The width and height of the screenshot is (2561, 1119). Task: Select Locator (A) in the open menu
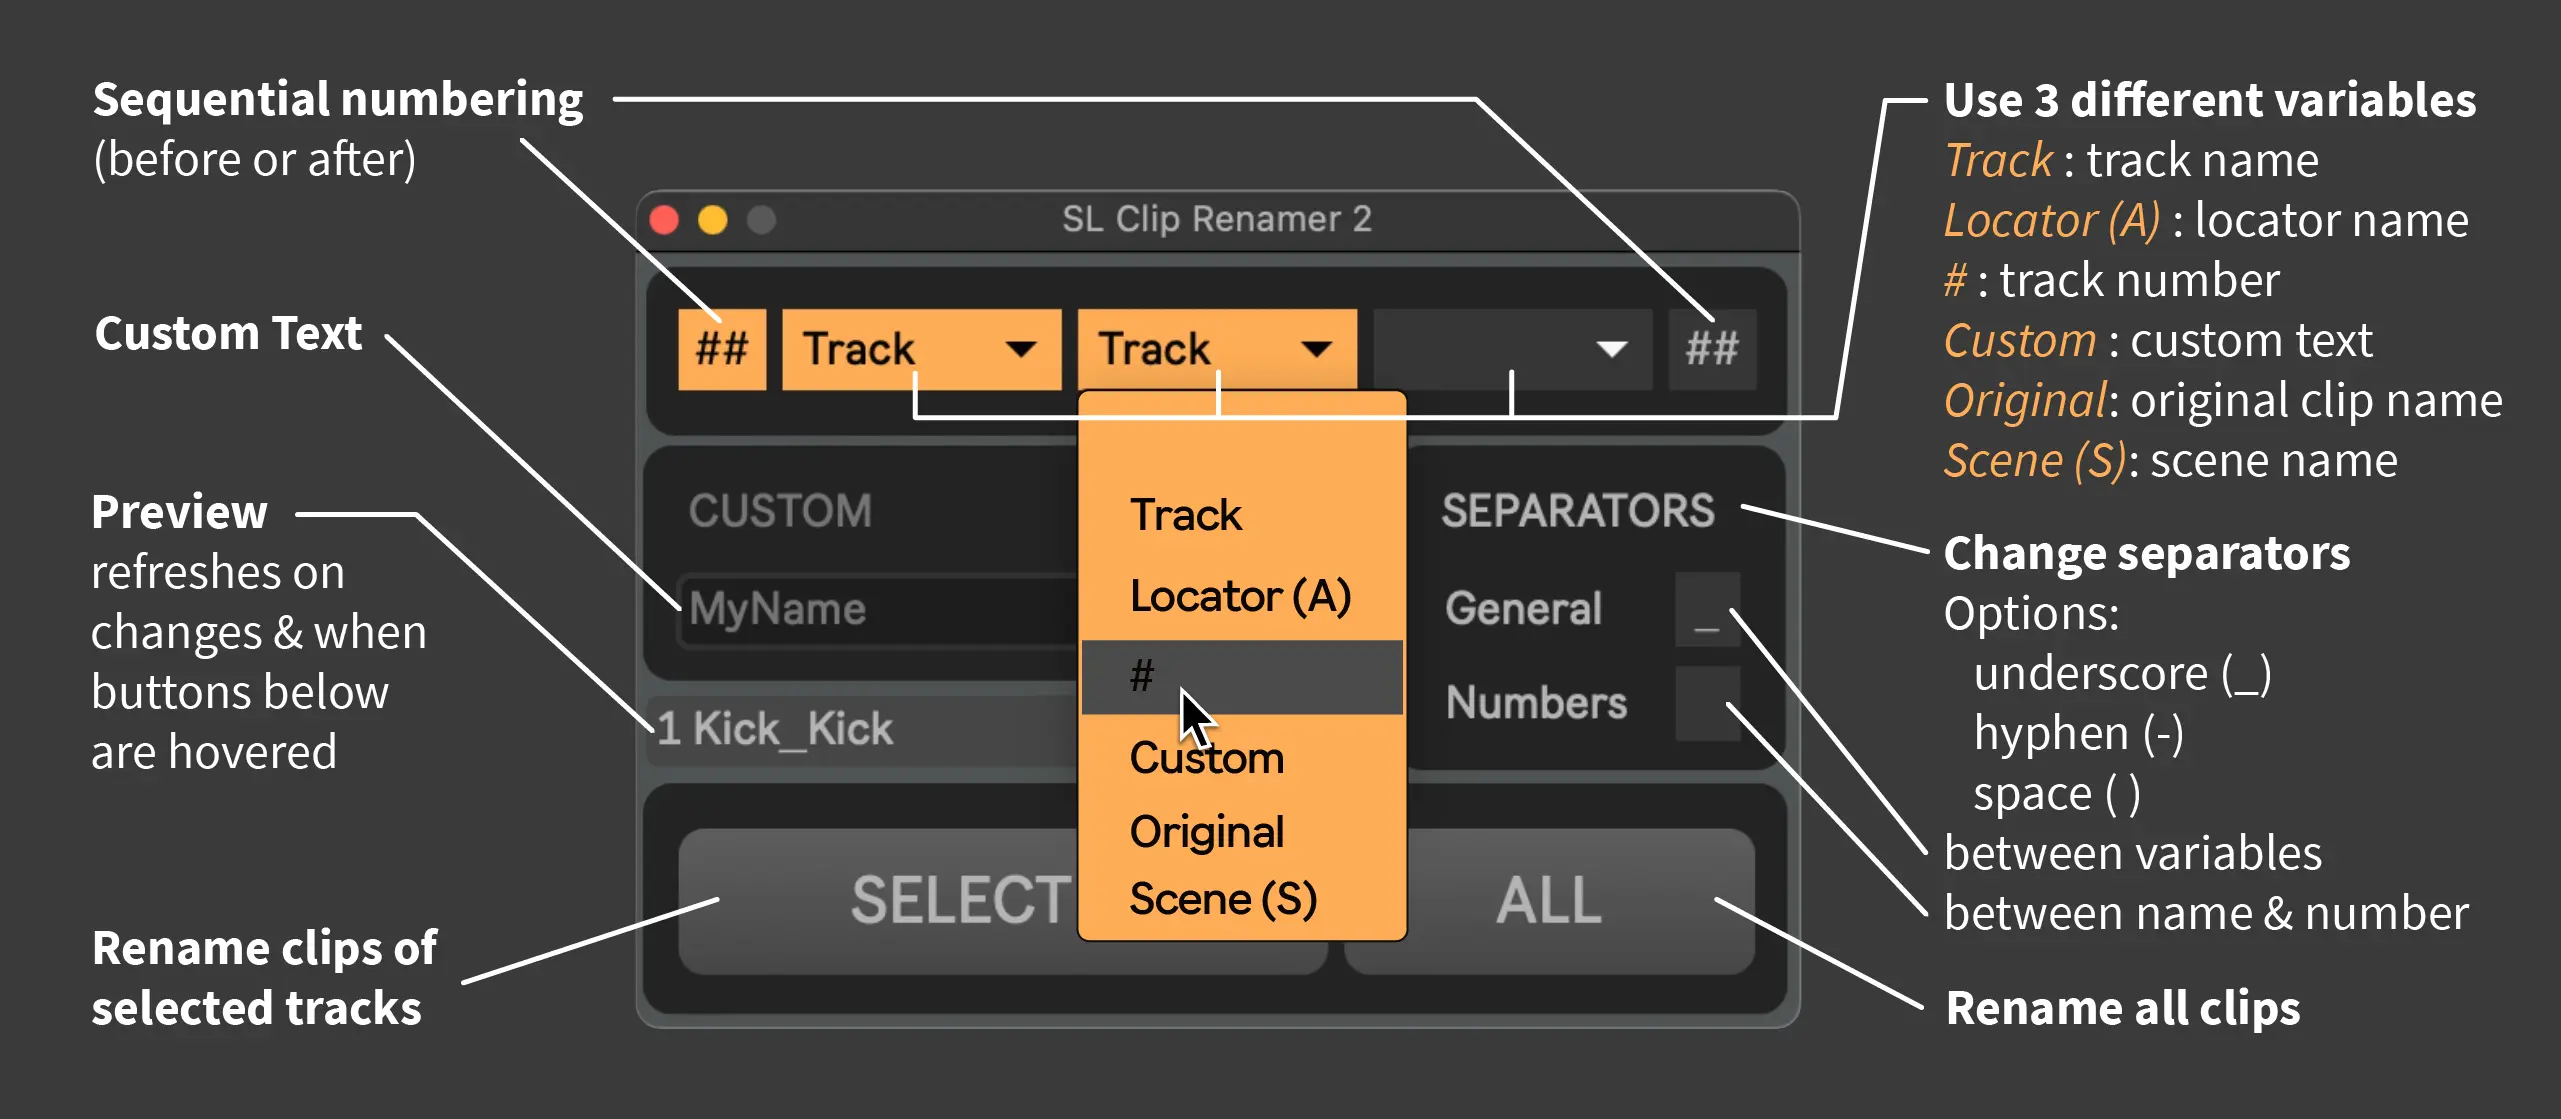point(1242,596)
